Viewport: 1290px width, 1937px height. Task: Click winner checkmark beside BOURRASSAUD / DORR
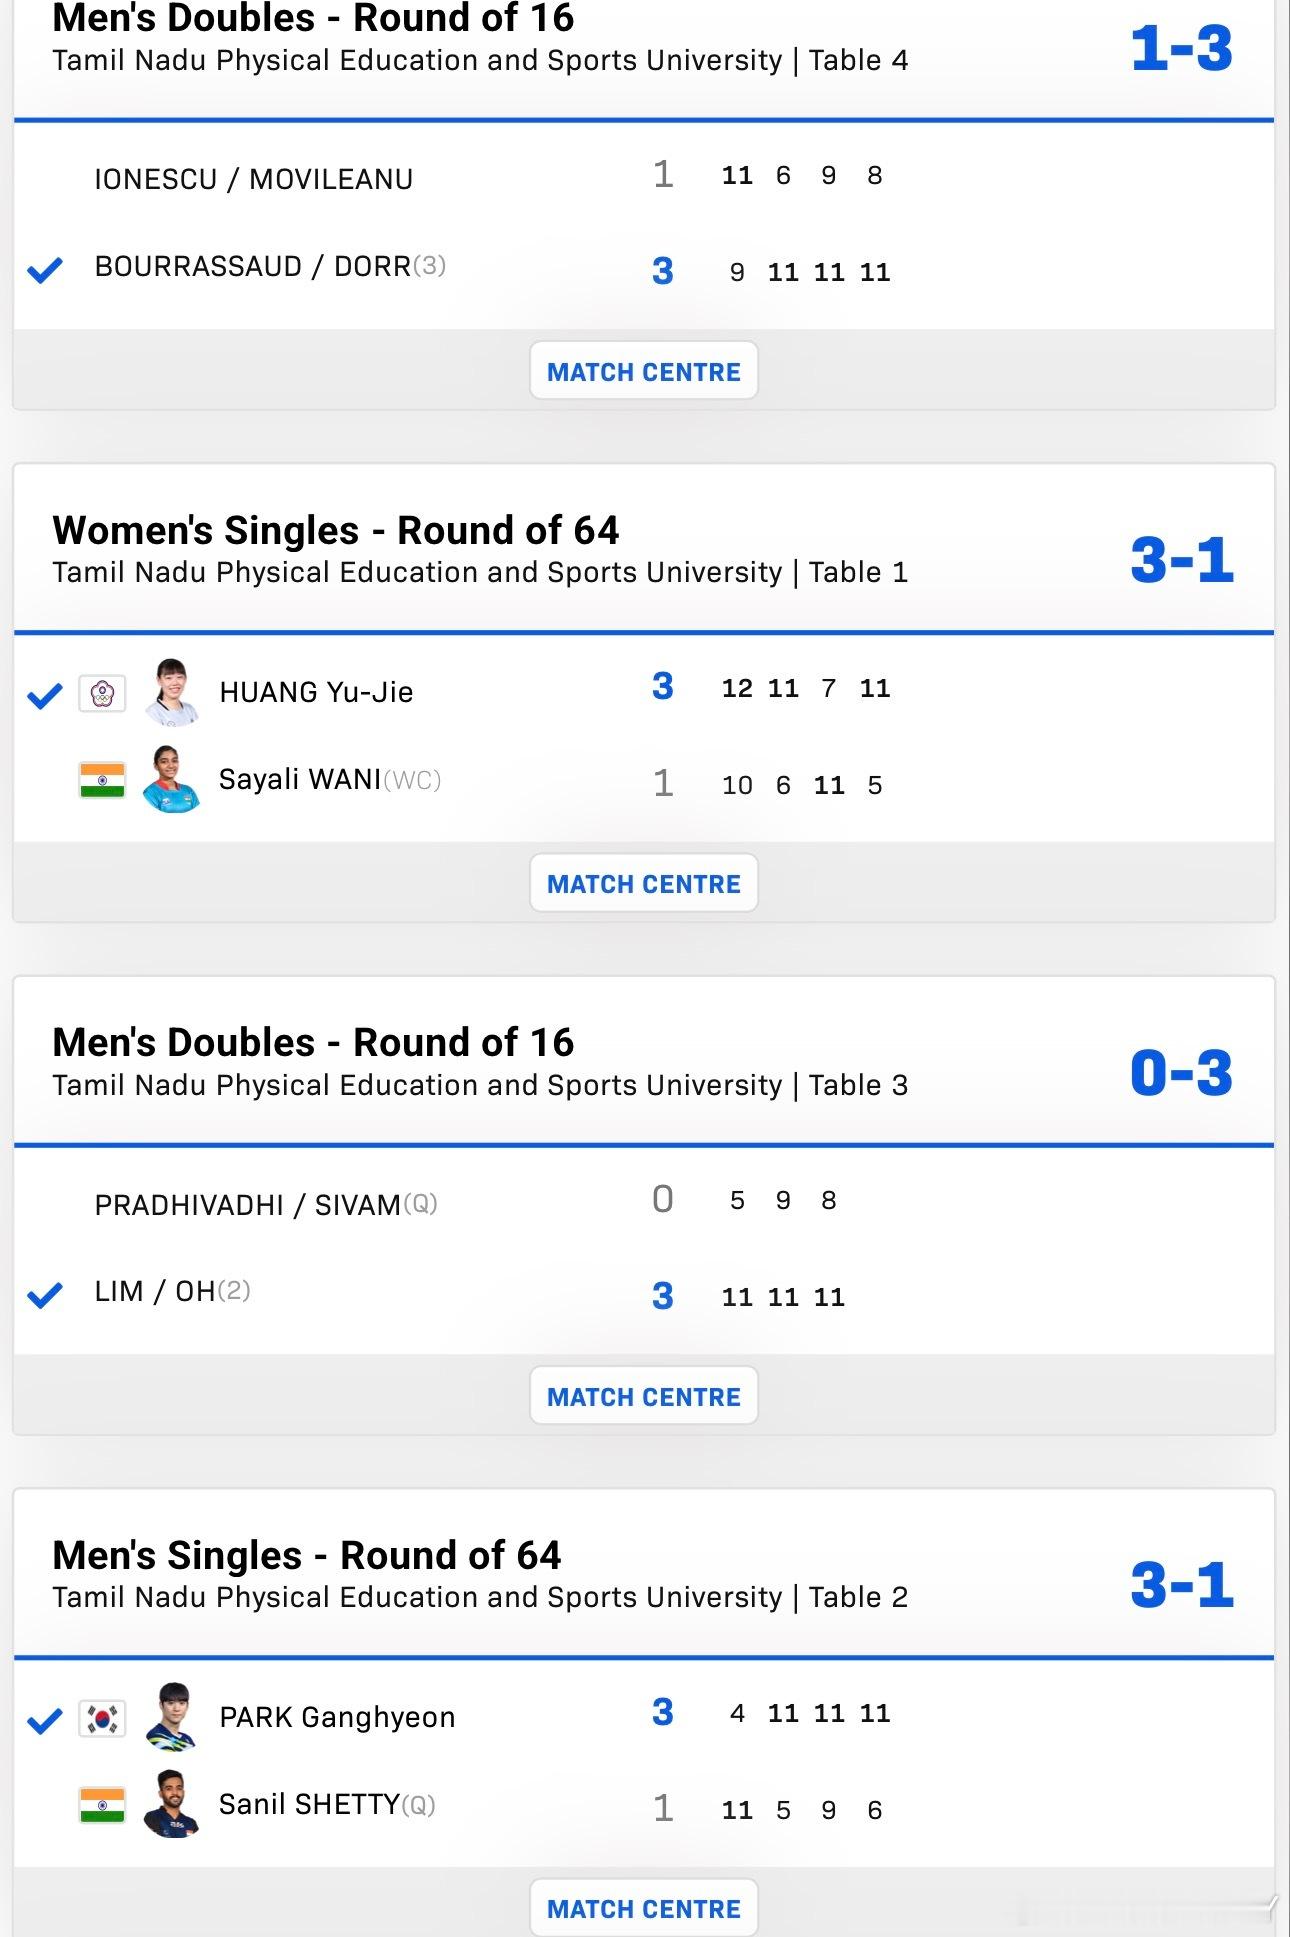(x=45, y=269)
